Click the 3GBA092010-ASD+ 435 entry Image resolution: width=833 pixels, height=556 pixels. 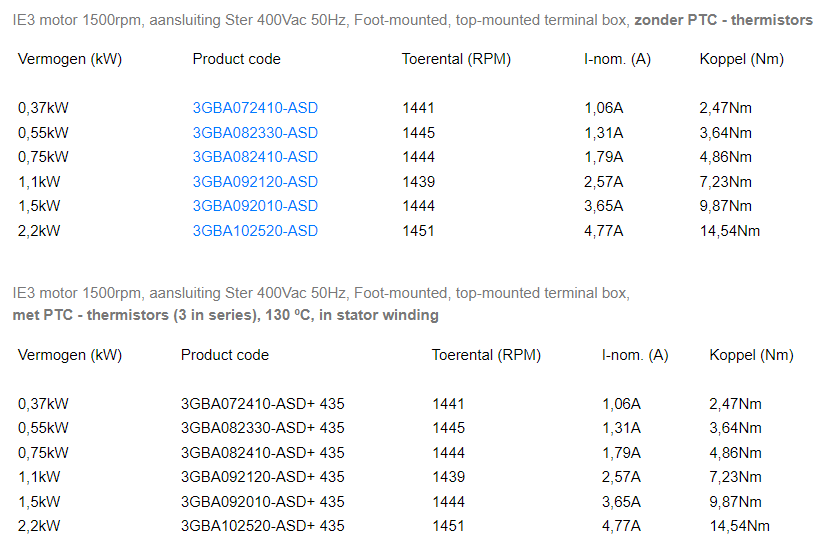[x=262, y=502]
